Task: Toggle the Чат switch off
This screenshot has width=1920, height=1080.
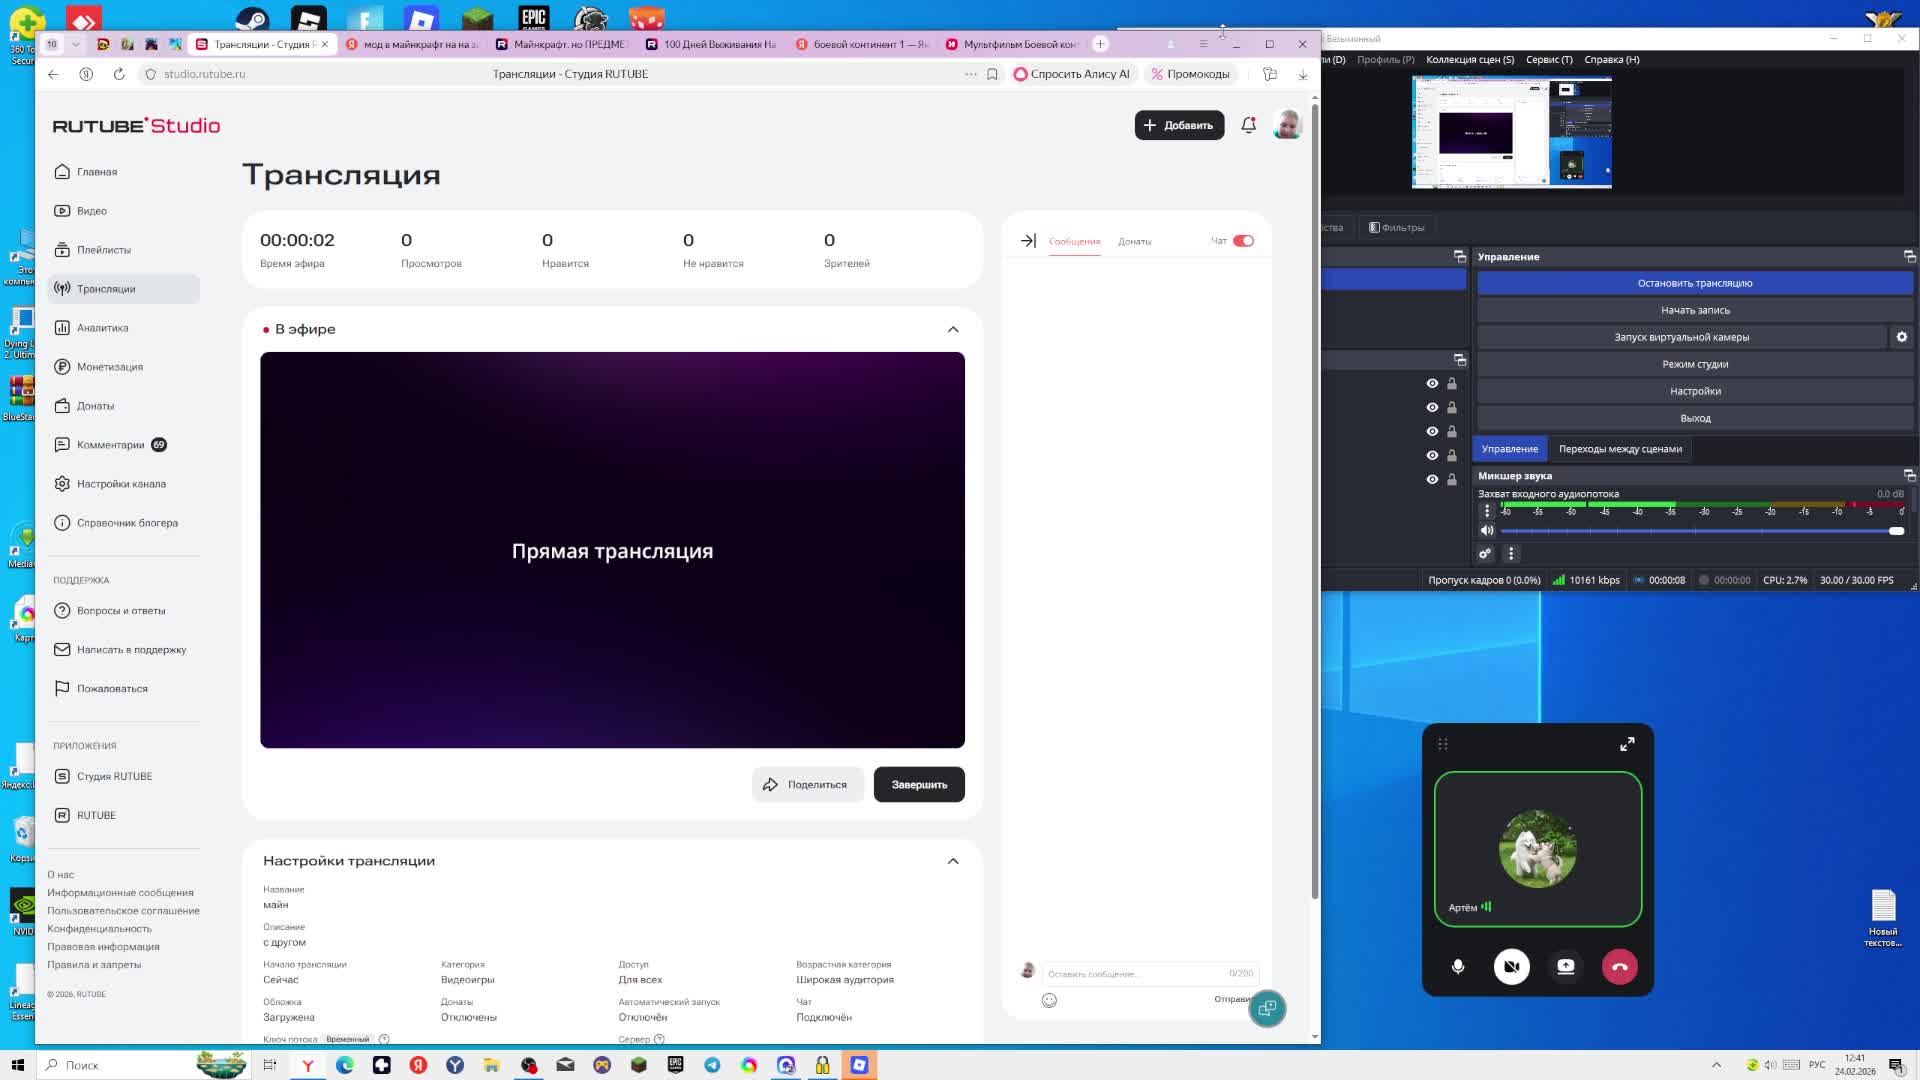Action: (1243, 241)
